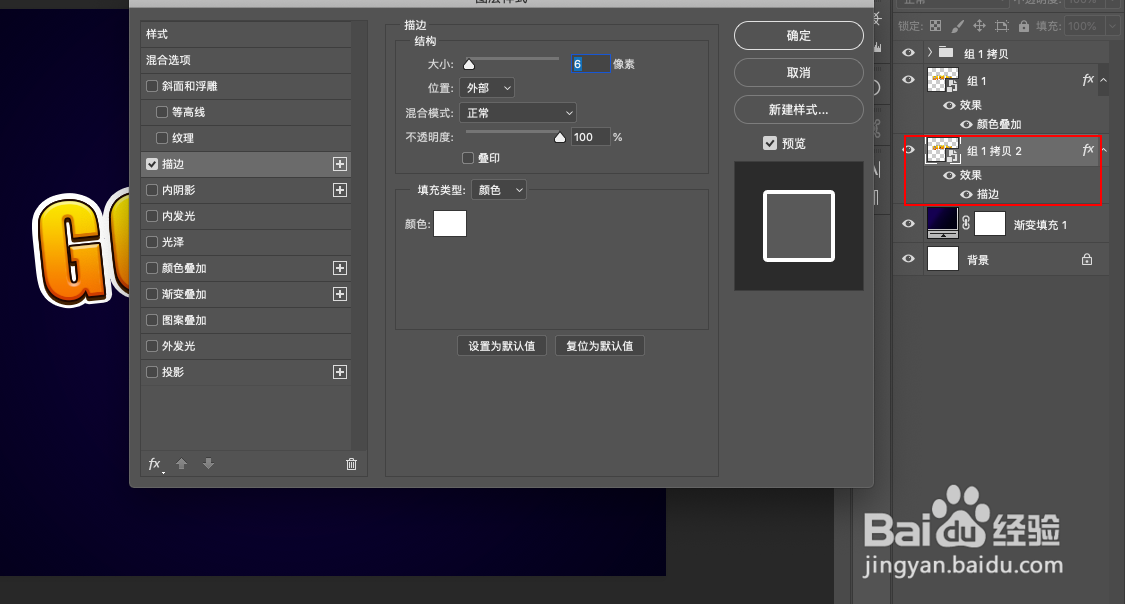Enable the 光泽 checkbox
This screenshot has width=1125, height=604.
pyautogui.click(x=152, y=242)
